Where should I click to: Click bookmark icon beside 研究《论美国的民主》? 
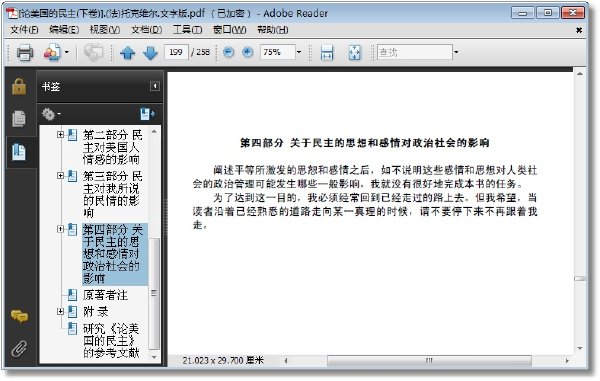click(x=72, y=329)
